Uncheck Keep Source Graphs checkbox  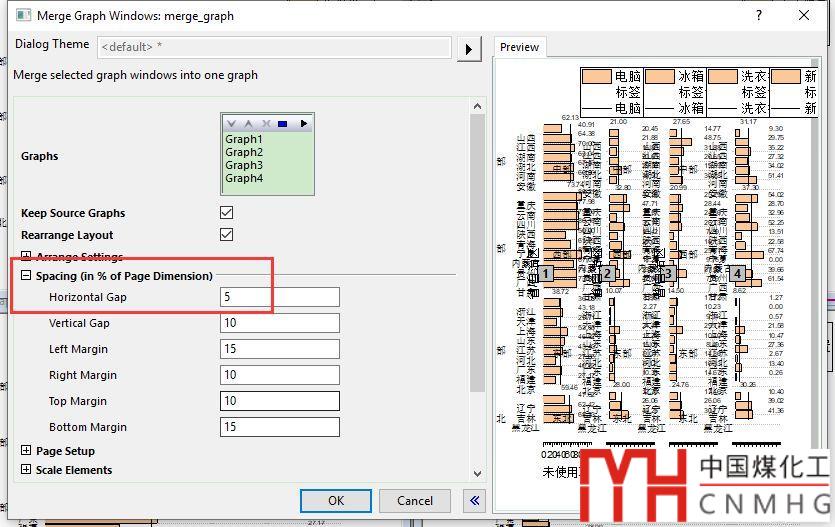[227, 213]
